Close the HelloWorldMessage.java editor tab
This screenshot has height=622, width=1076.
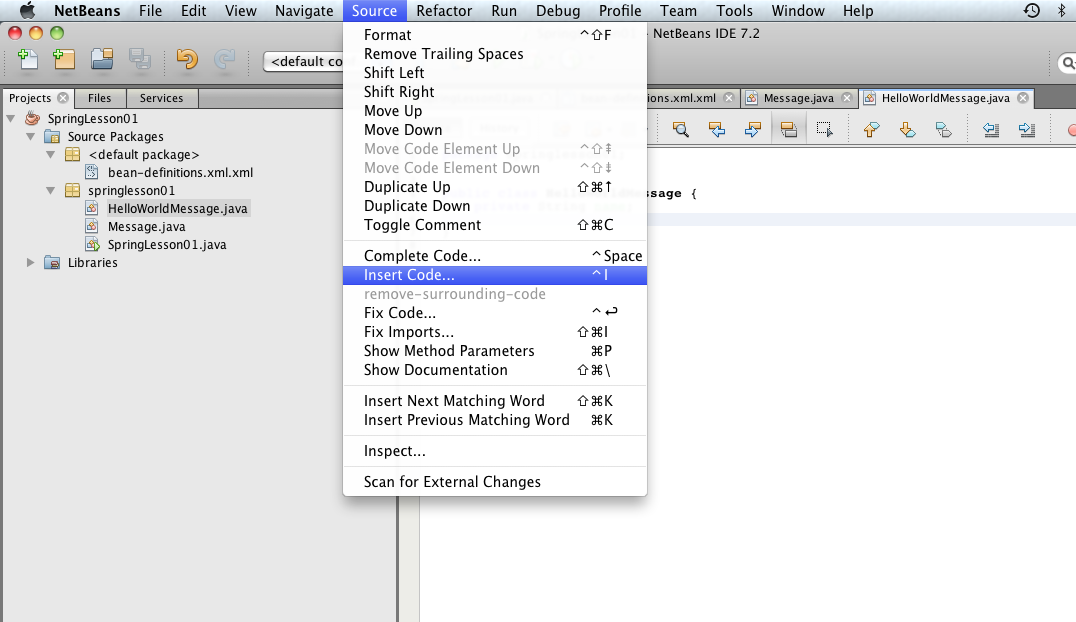1022,98
